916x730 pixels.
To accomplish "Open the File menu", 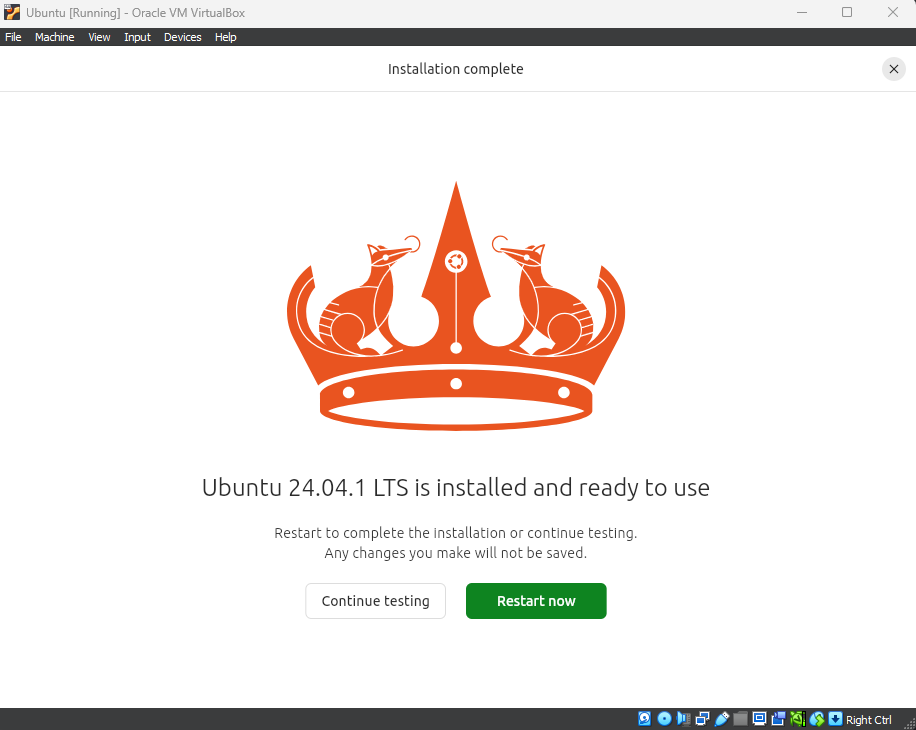I will tap(13, 37).
